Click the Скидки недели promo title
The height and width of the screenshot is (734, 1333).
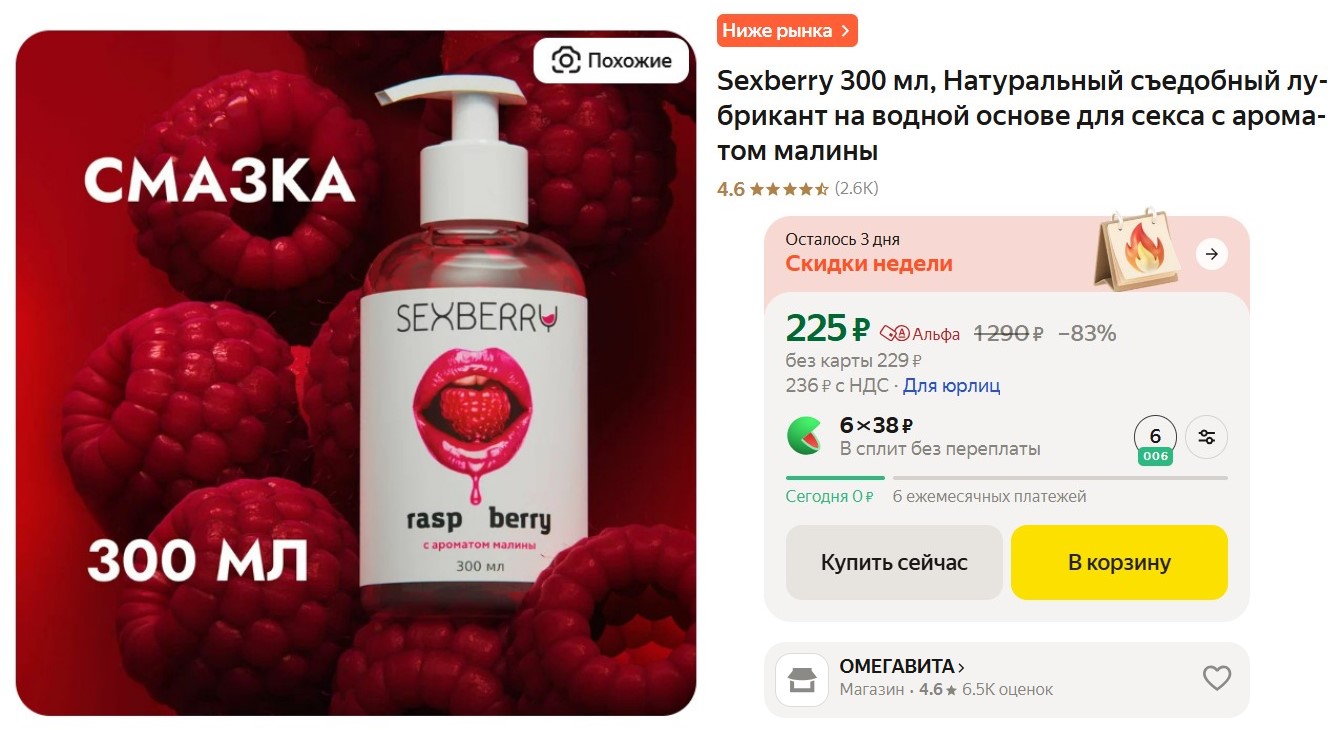point(869,264)
